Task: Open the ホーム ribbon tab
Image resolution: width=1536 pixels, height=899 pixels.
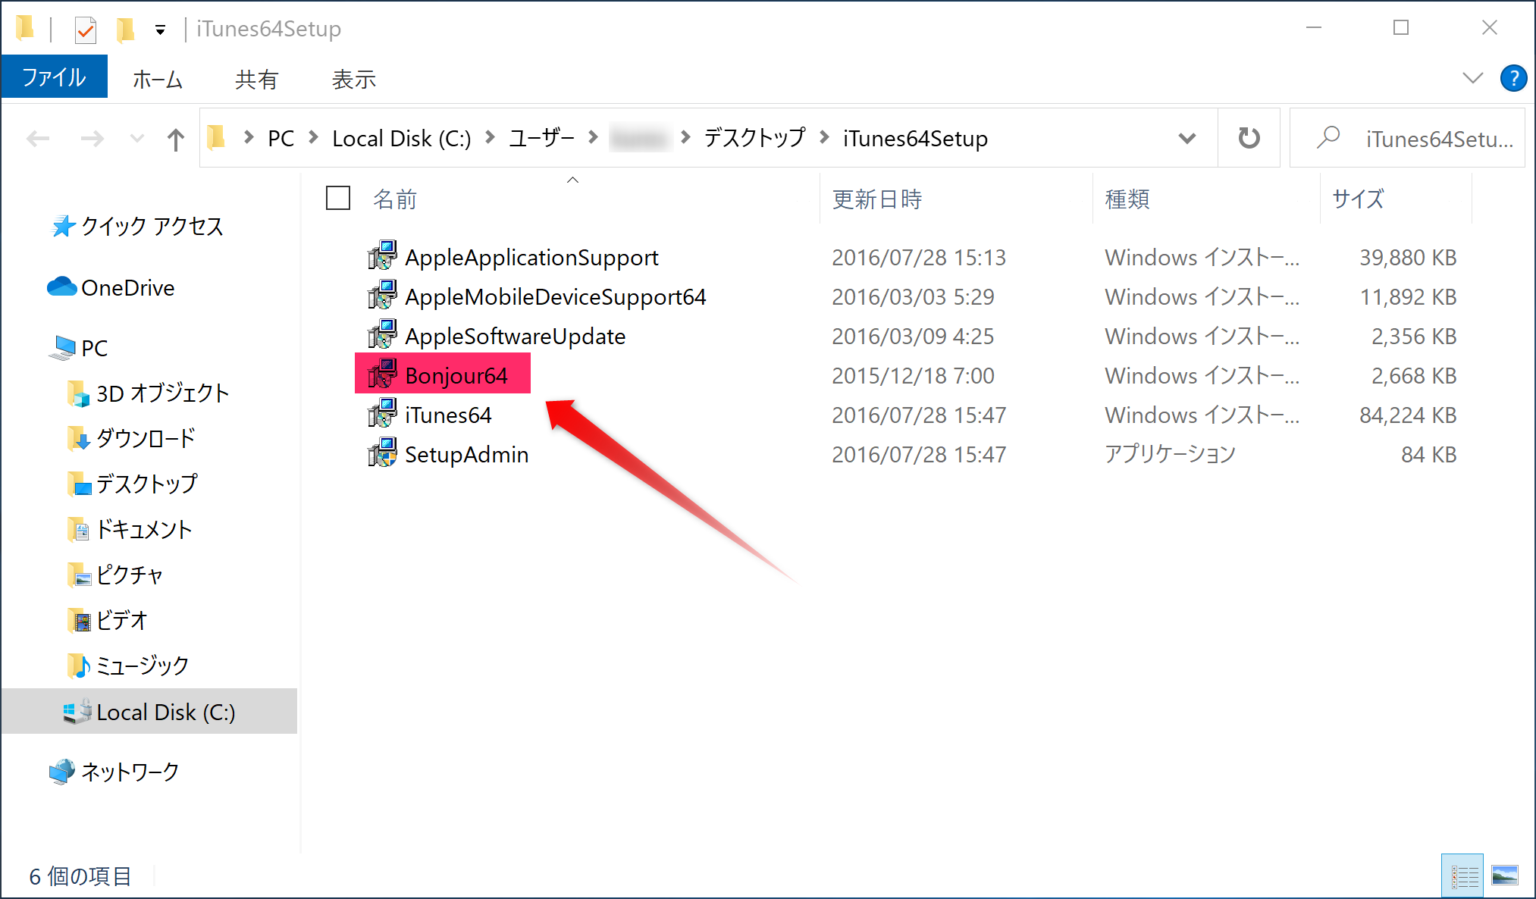Action: (x=157, y=79)
